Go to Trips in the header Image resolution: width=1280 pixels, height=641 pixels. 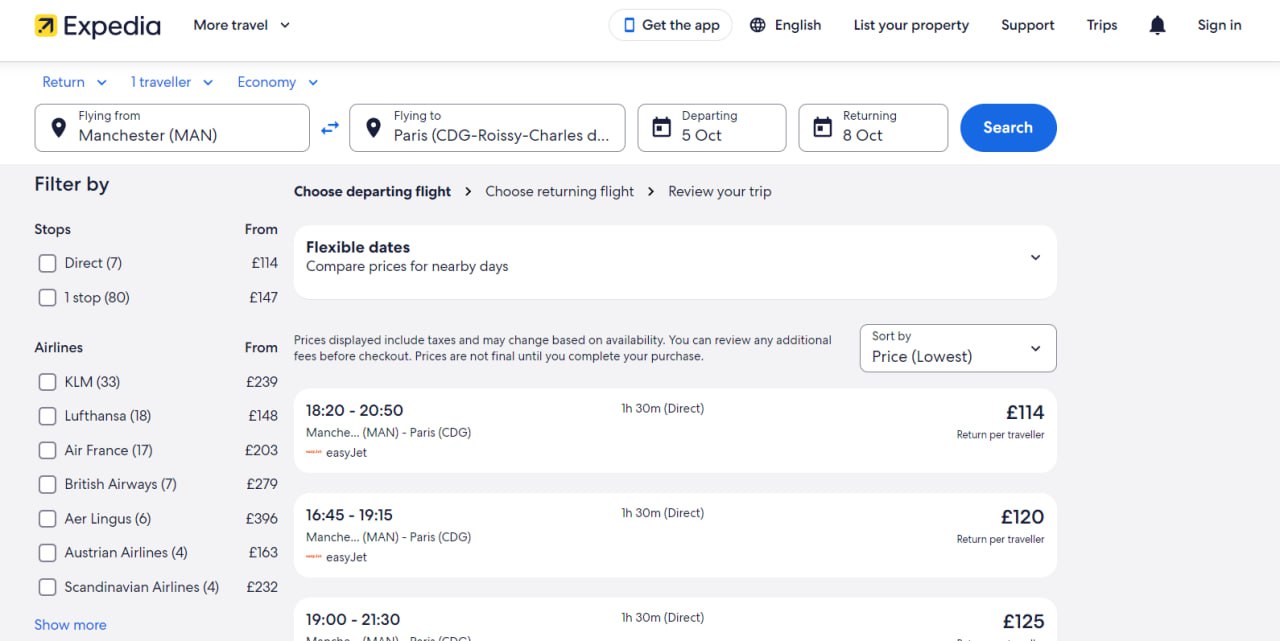click(1102, 25)
